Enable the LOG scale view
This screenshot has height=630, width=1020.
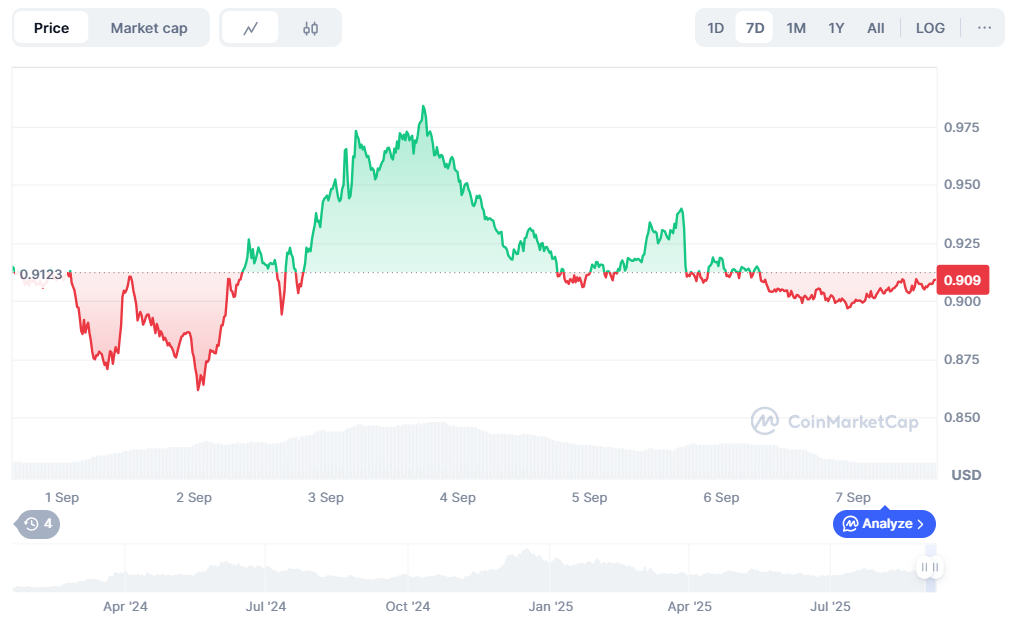click(x=930, y=27)
